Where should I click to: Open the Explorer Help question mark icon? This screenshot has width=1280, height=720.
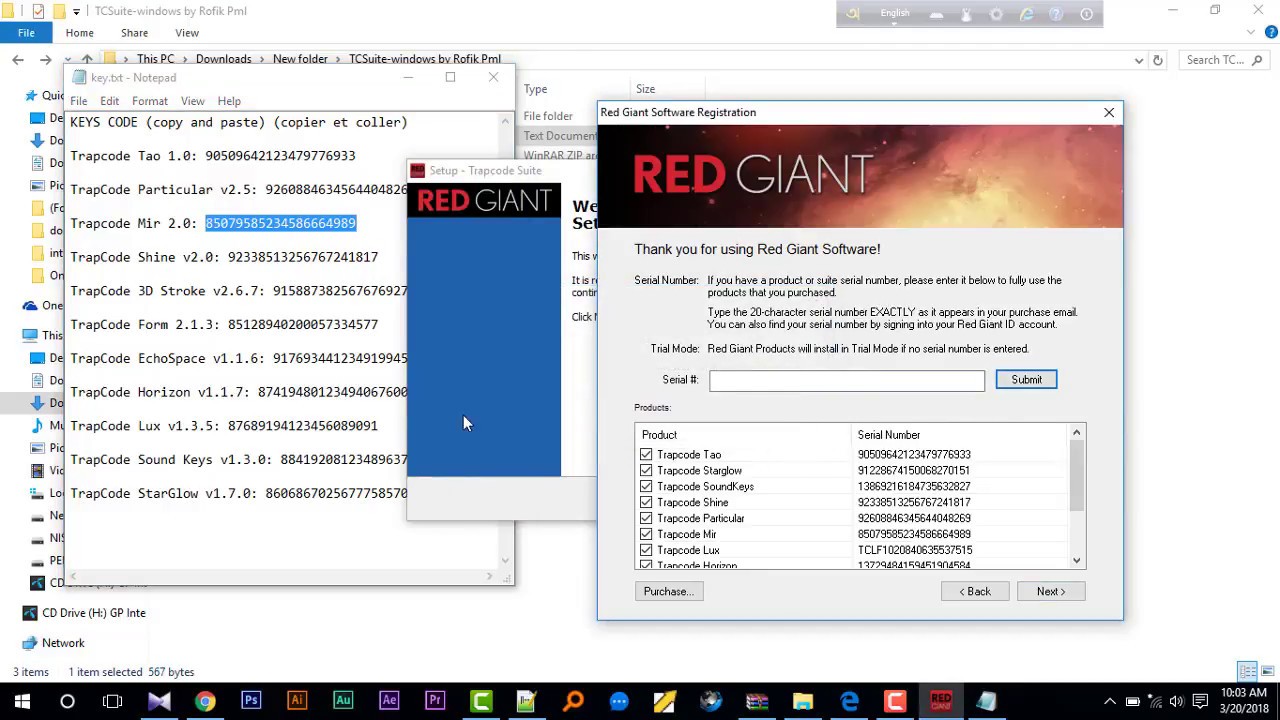1271,33
